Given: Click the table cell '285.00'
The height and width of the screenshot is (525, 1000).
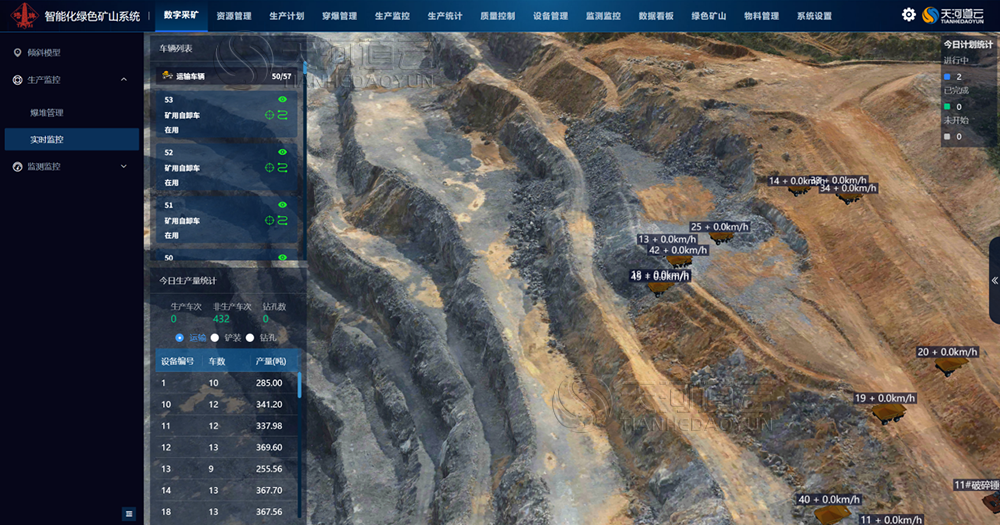Looking at the screenshot, I should pyautogui.click(x=269, y=383).
